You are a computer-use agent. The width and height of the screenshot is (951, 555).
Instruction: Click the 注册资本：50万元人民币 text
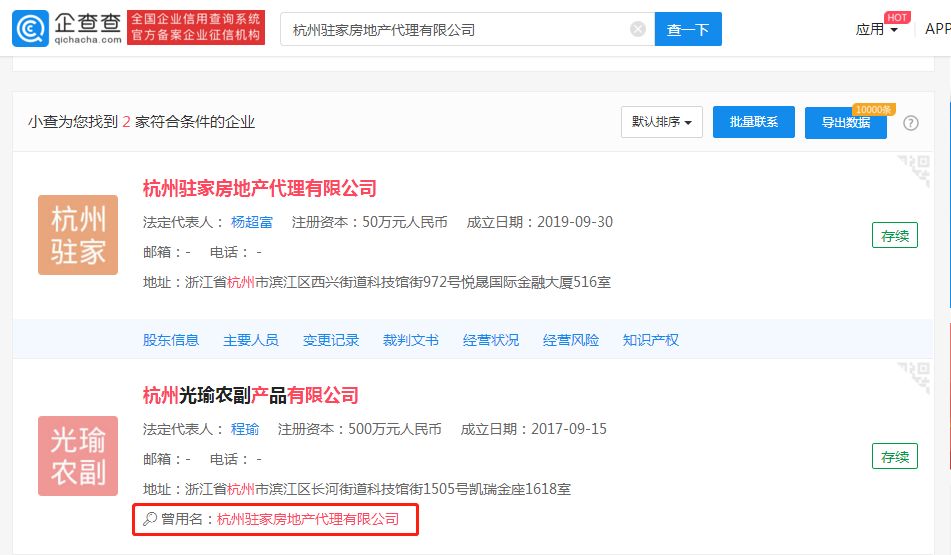(369, 222)
